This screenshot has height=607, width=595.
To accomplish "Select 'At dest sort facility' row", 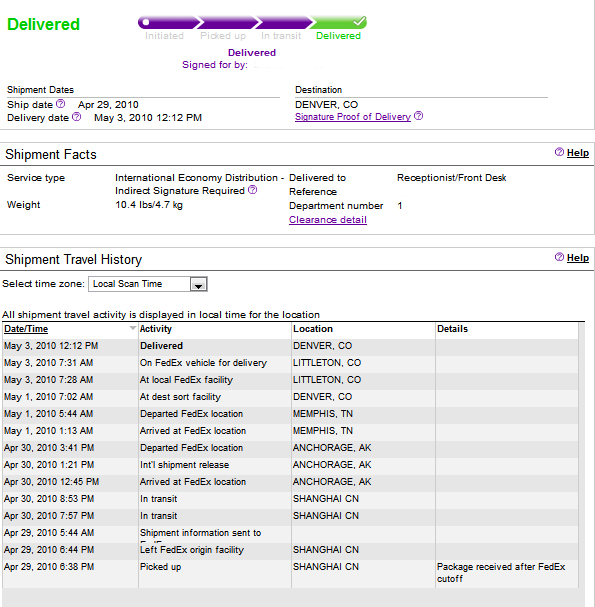I will 290,397.
